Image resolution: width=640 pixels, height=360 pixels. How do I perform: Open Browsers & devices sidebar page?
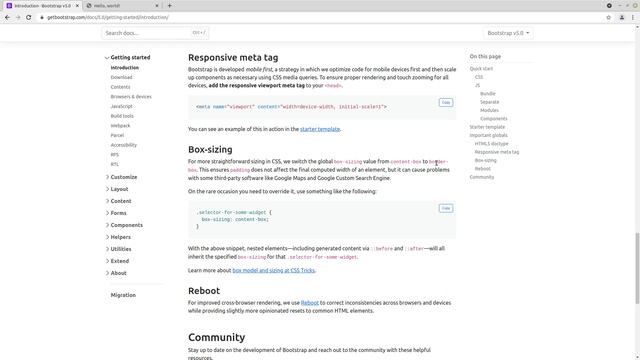[131, 97]
